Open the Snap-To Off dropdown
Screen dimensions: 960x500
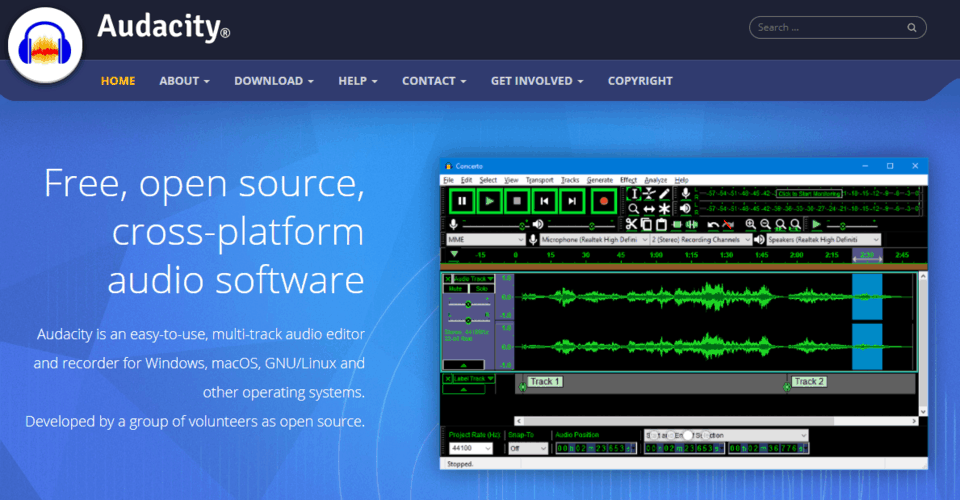pyautogui.click(x=528, y=448)
